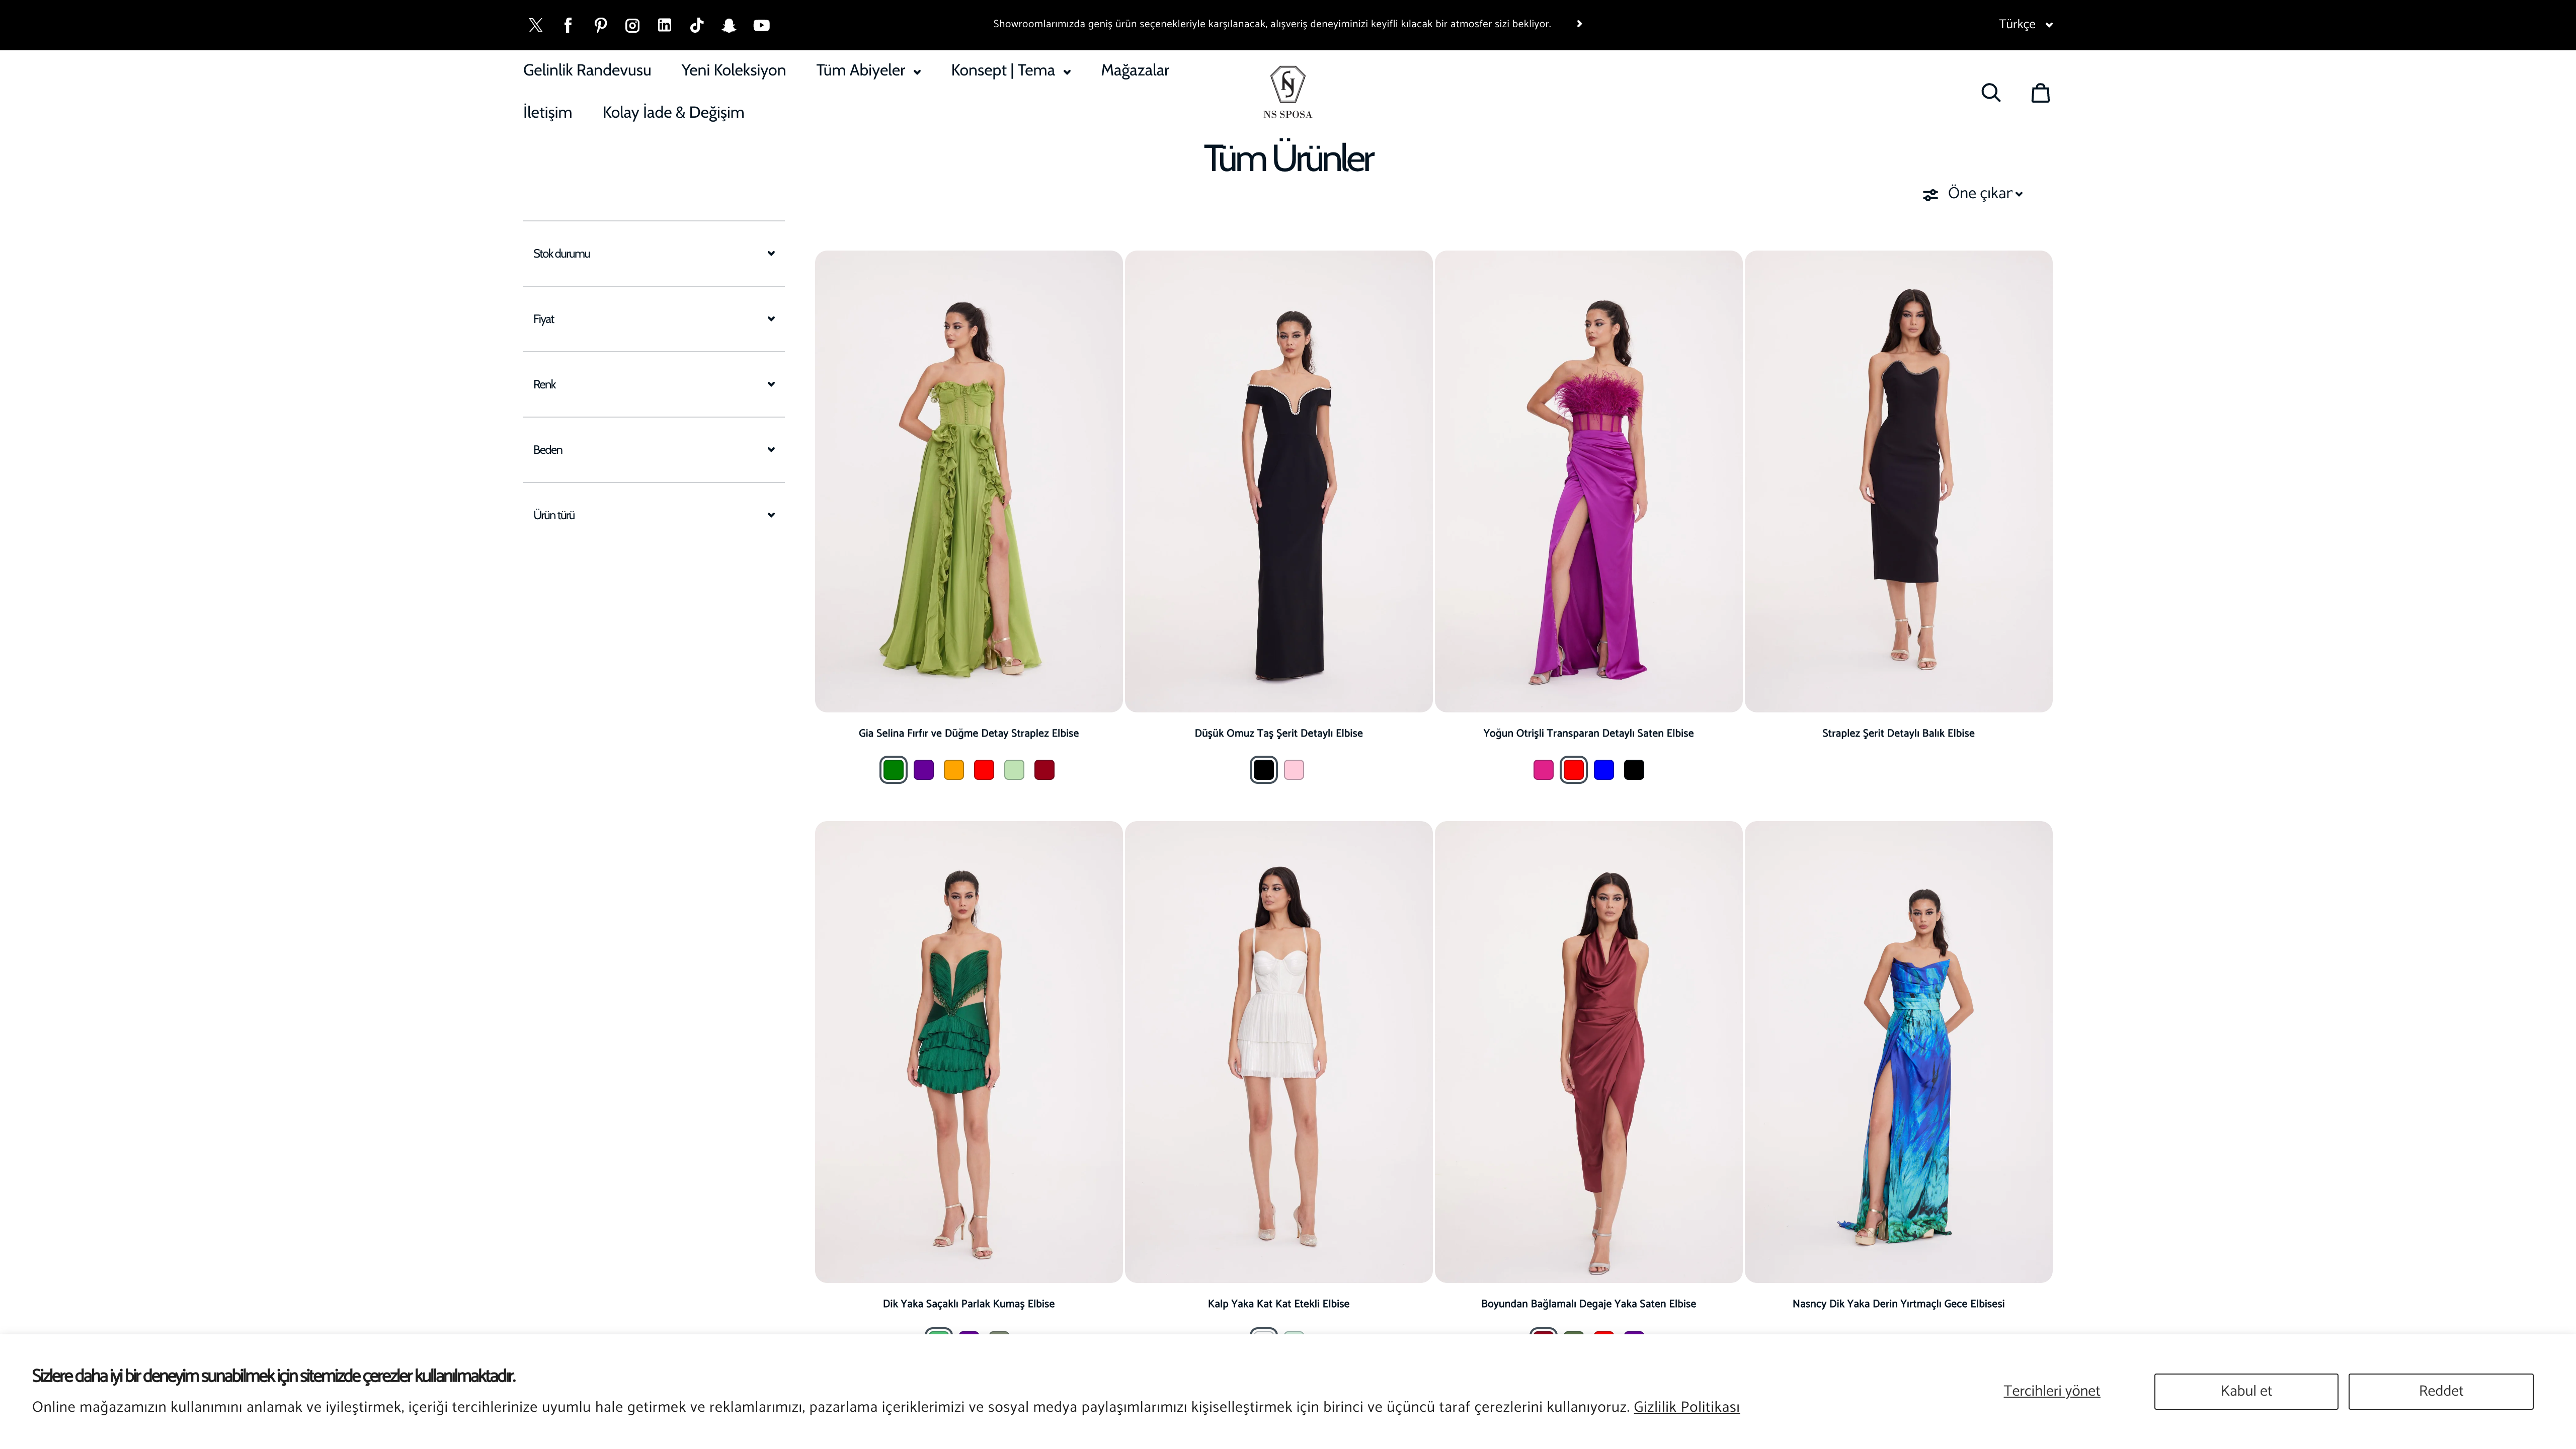The width and height of the screenshot is (2576, 1449).
Task: Go to Yeni Koleksiyon page
Action: pyautogui.click(x=733, y=71)
